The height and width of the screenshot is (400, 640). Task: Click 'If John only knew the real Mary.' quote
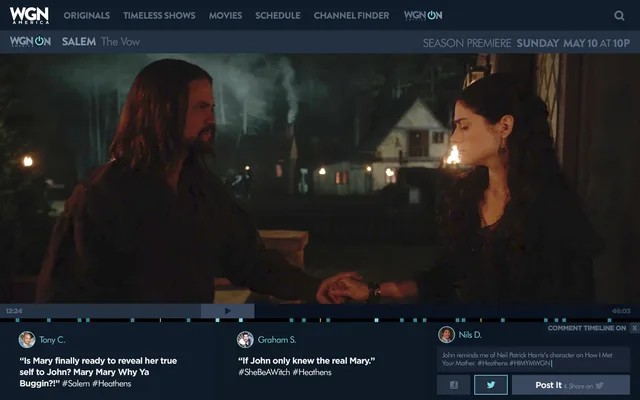(x=307, y=361)
